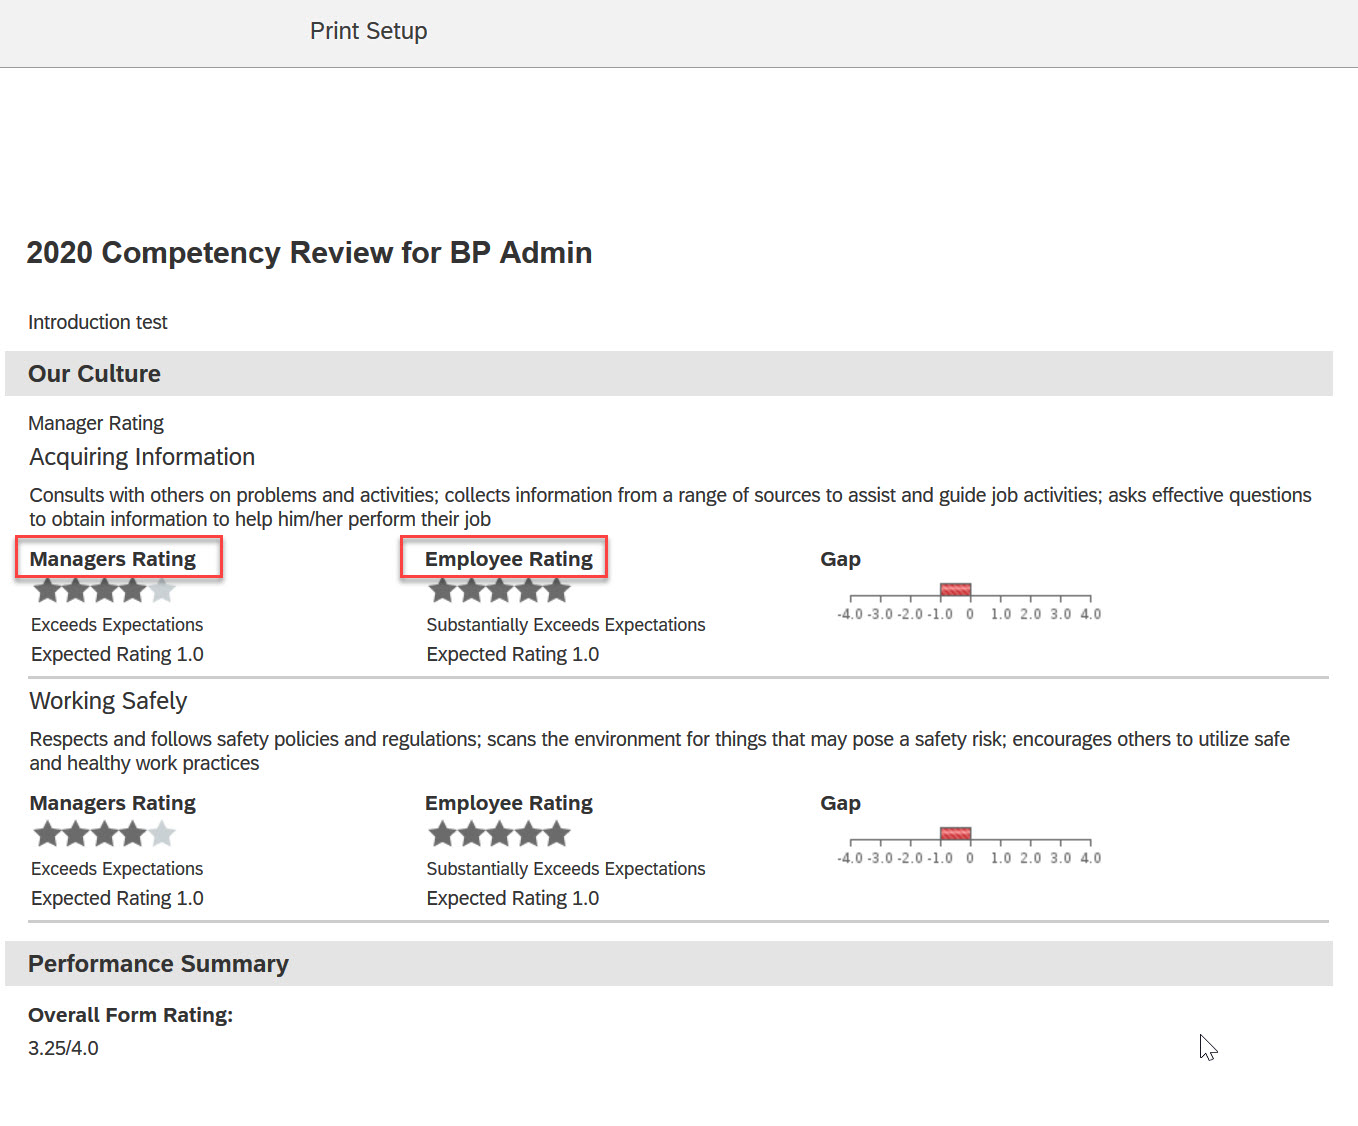Click manager star rating for Working Safely
The image size is (1358, 1126).
click(x=105, y=834)
